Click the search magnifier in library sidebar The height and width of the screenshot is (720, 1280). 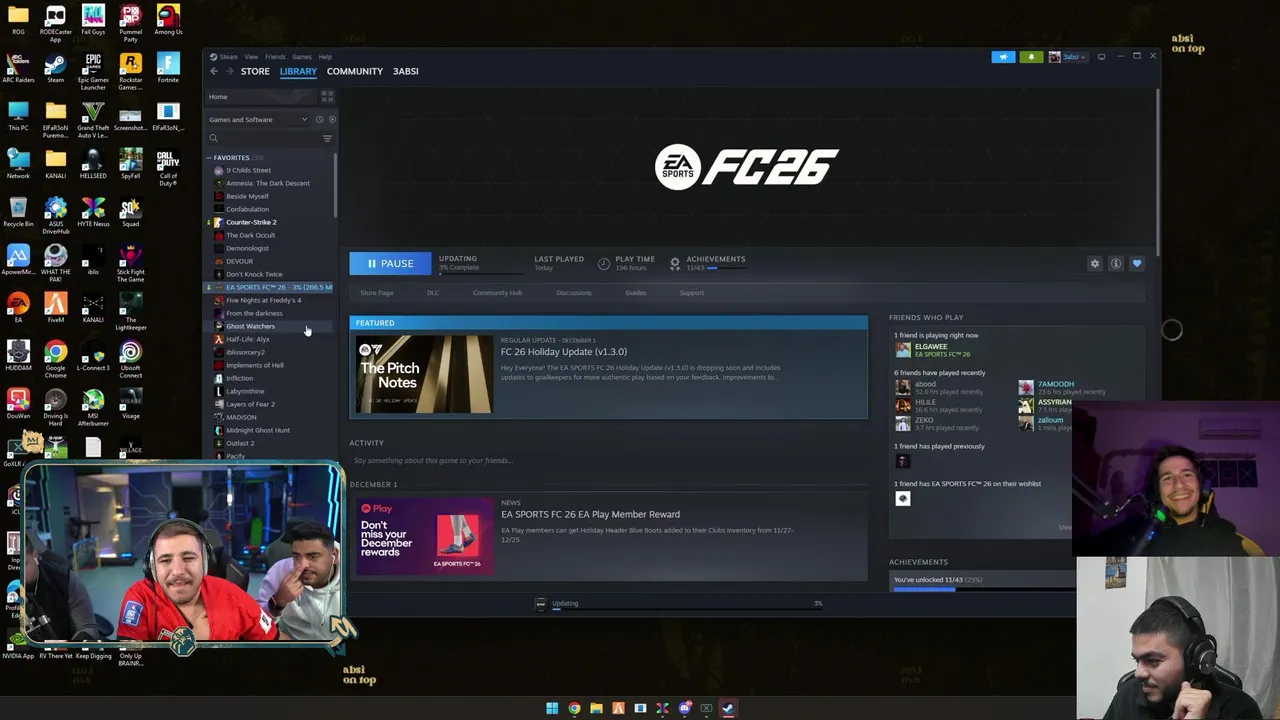click(213, 138)
